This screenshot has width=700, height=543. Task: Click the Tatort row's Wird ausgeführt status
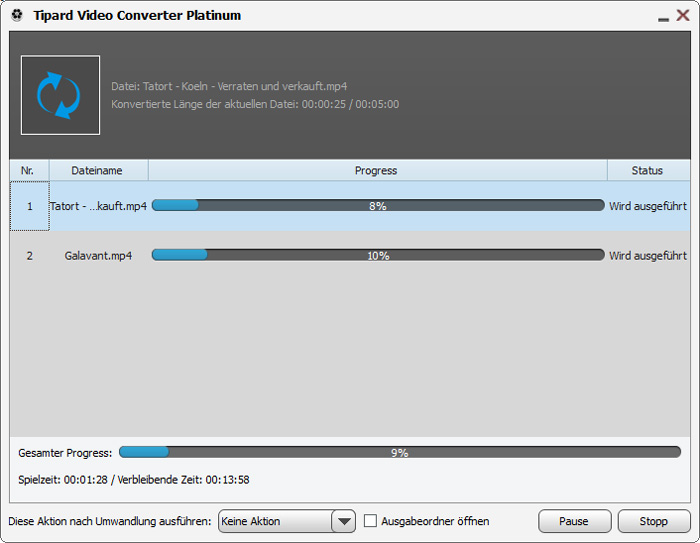(648, 206)
